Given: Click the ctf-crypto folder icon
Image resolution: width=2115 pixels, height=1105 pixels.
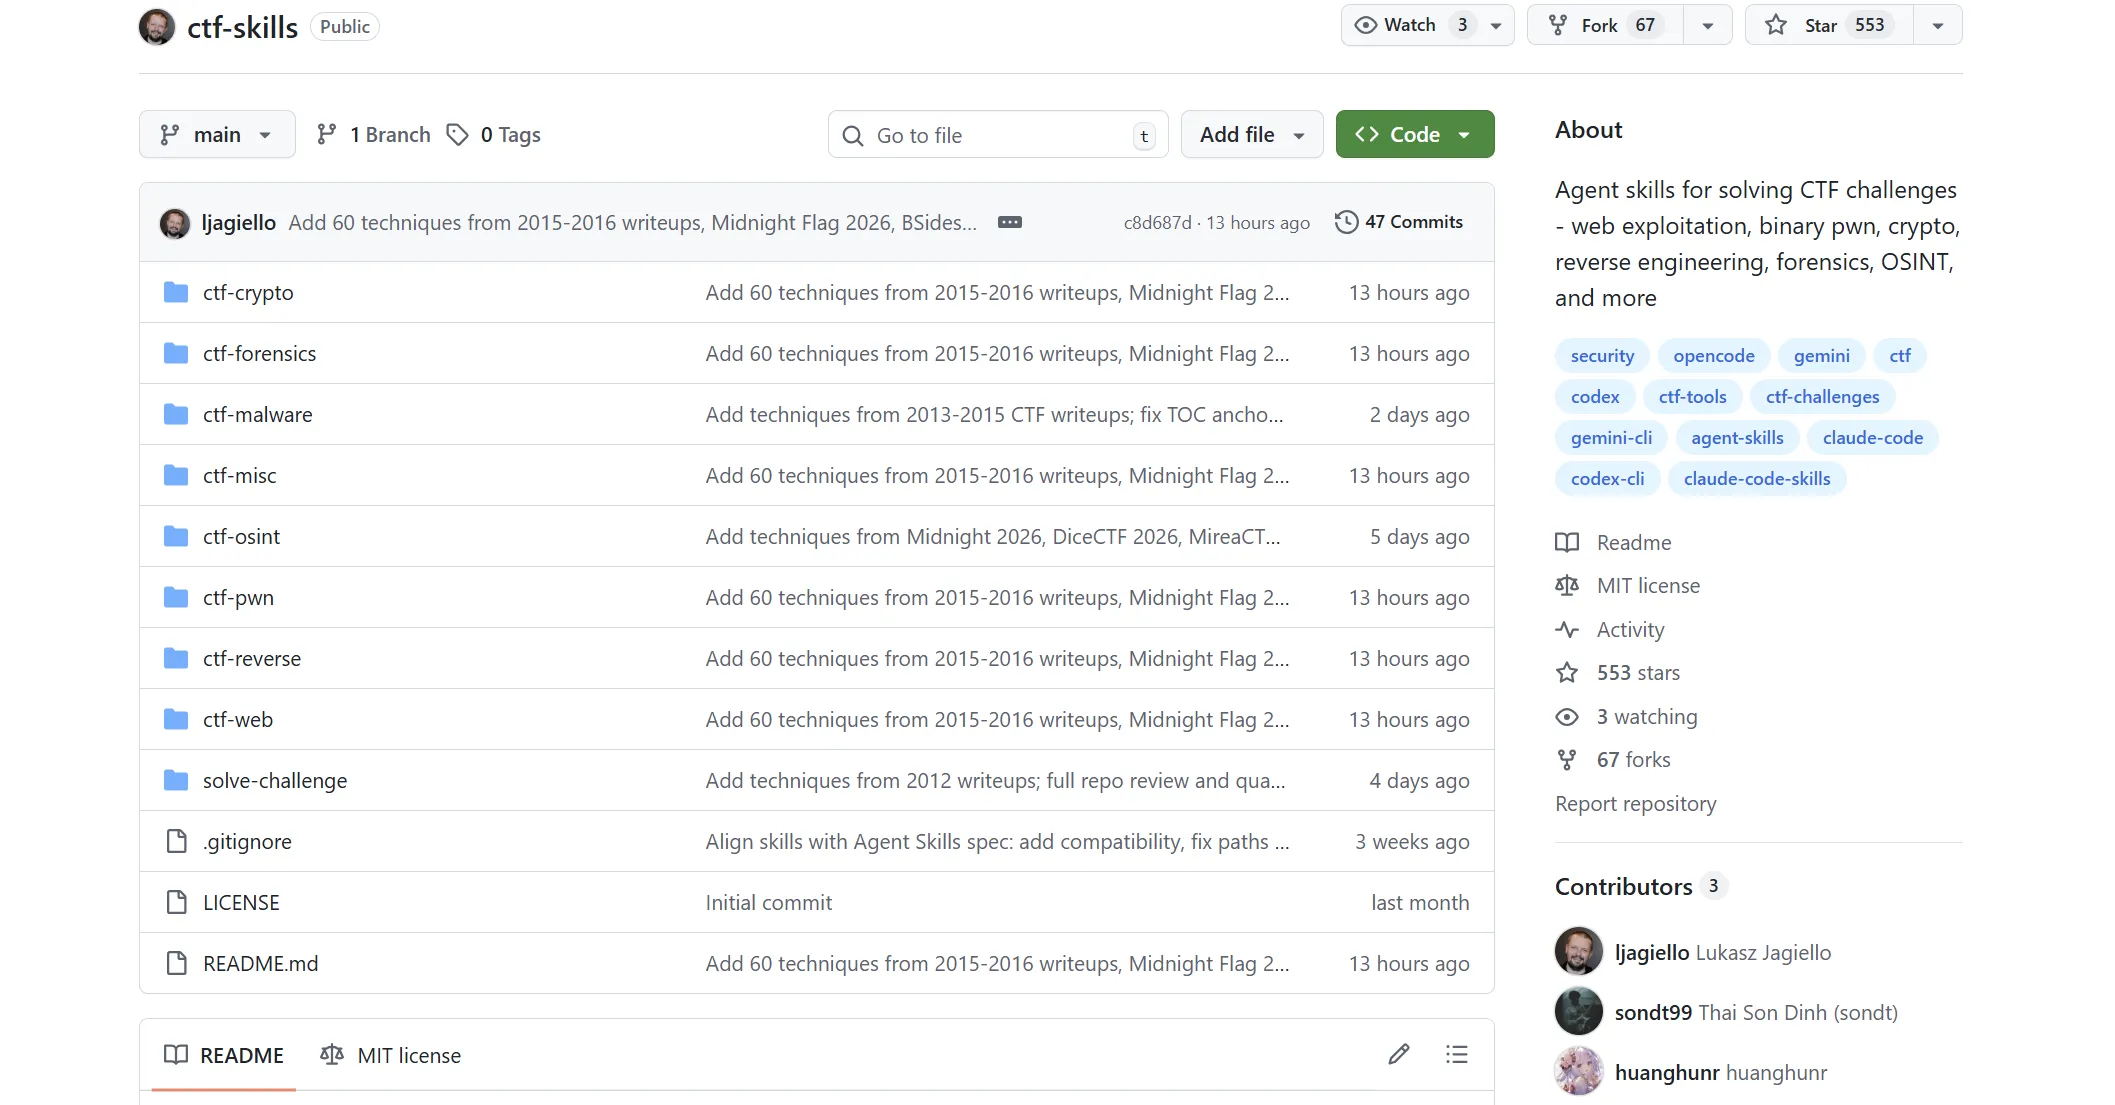Looking at the screenshot, I should tap(176, 292).
